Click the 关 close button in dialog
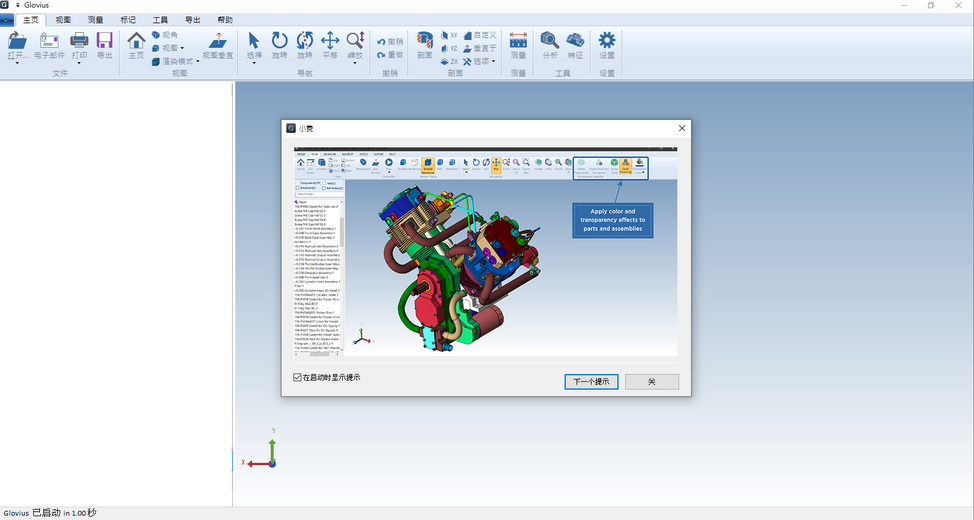The height and width of the screenshot is (520, 974). pyautogui.click(x=652, y=382)
